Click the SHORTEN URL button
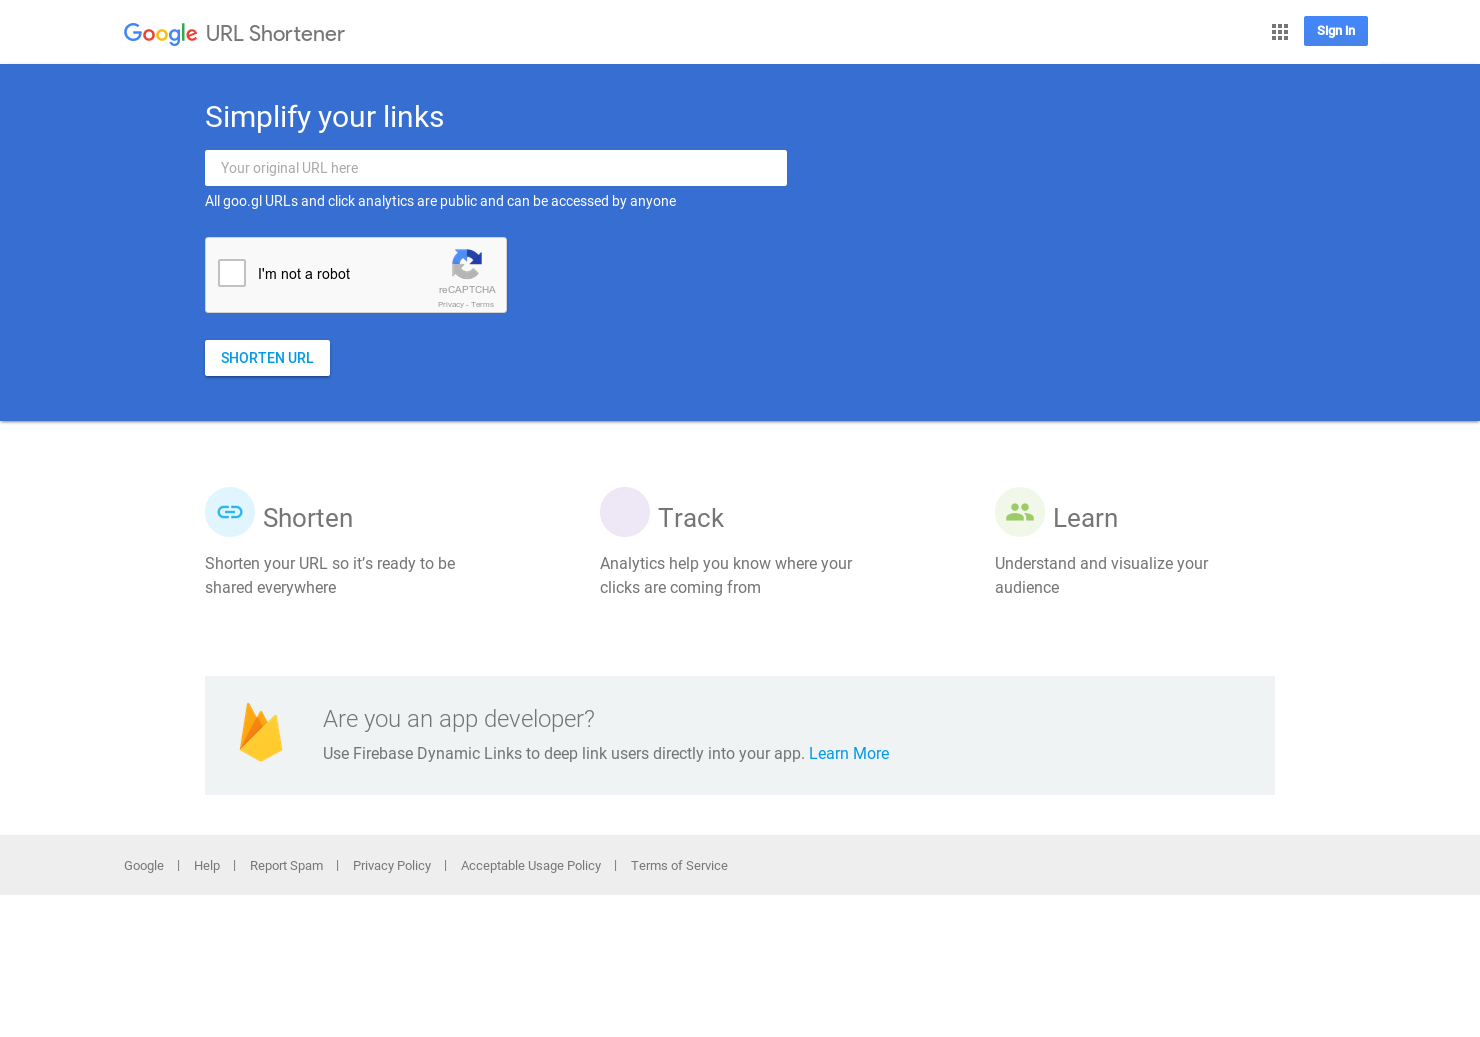 (267, 358)
